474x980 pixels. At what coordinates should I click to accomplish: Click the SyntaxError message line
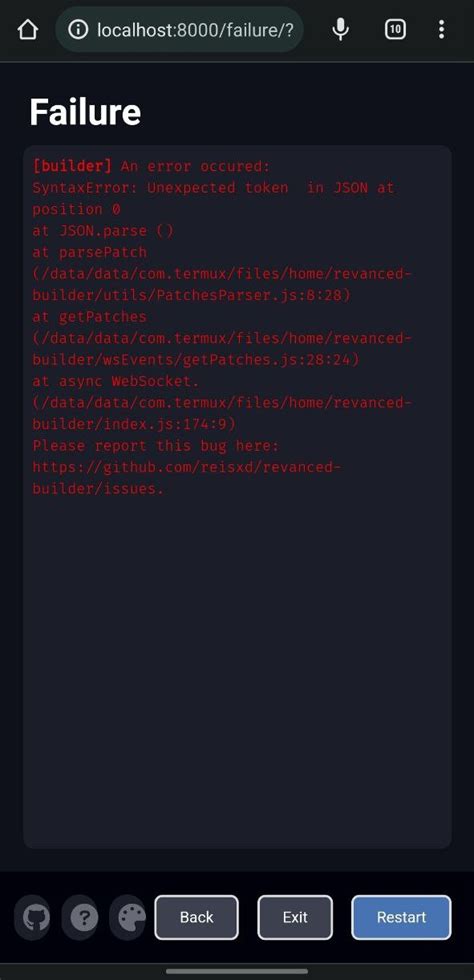pyautogui.click(x=214, y=198)
